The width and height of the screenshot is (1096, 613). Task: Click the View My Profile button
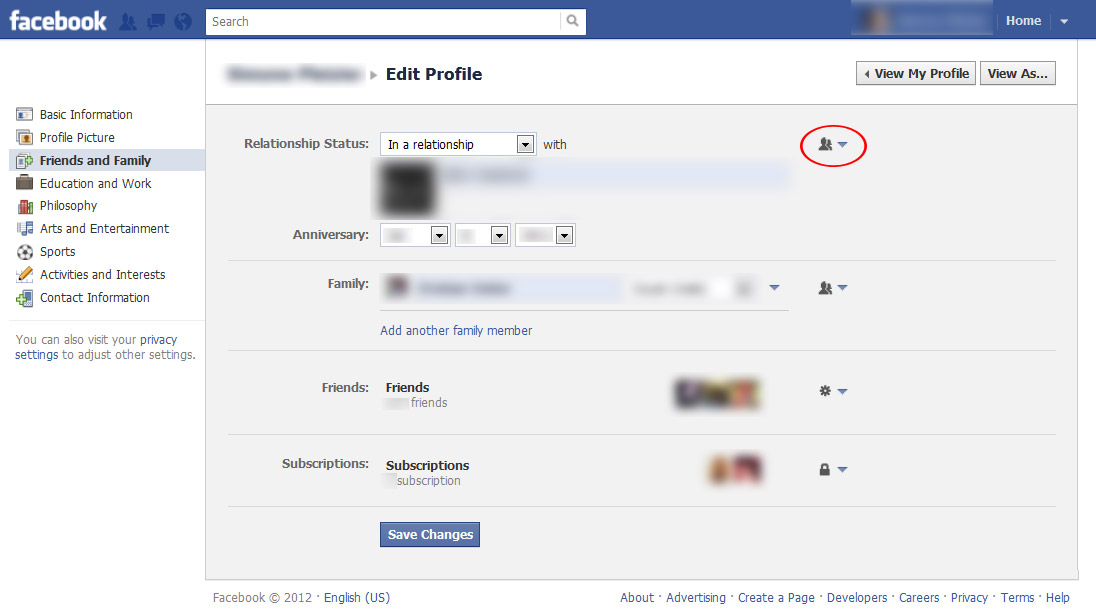click(915, 74)
